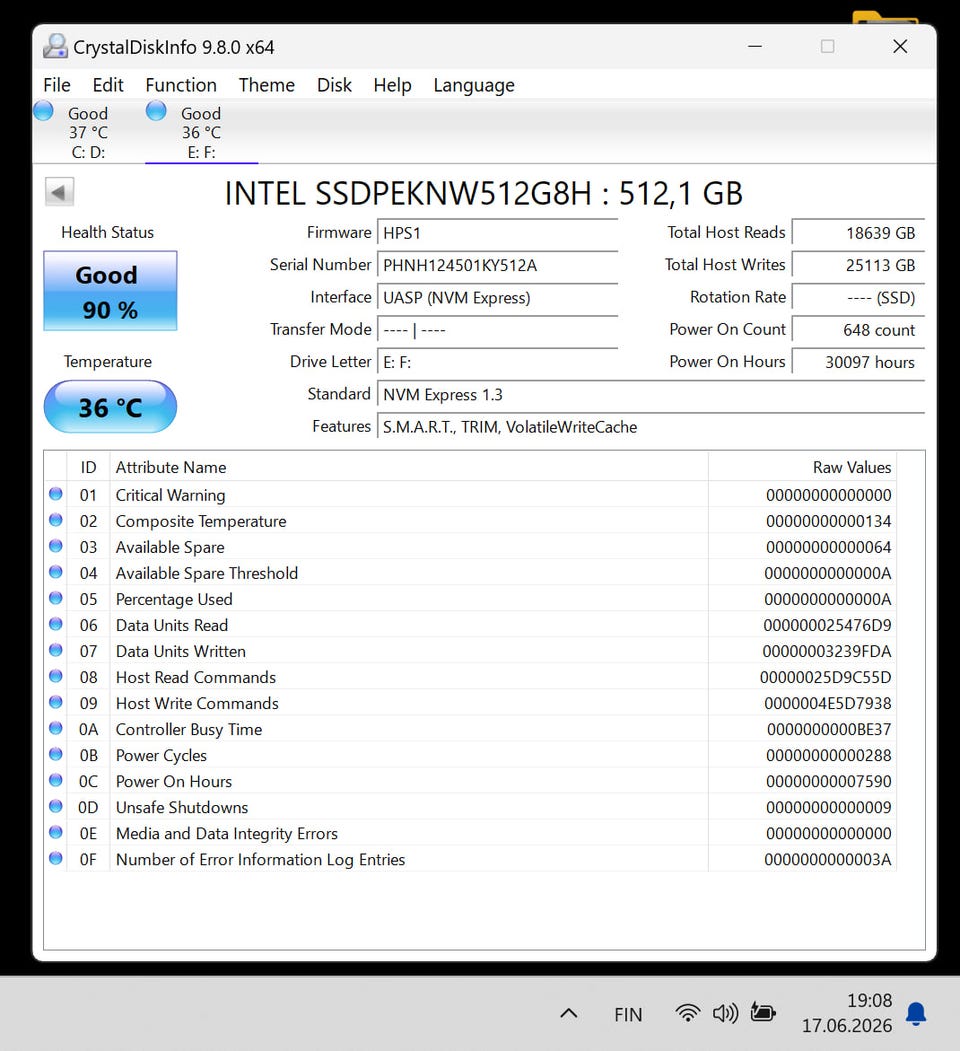Click the status dot for Critical Warning

click(56, 494)
